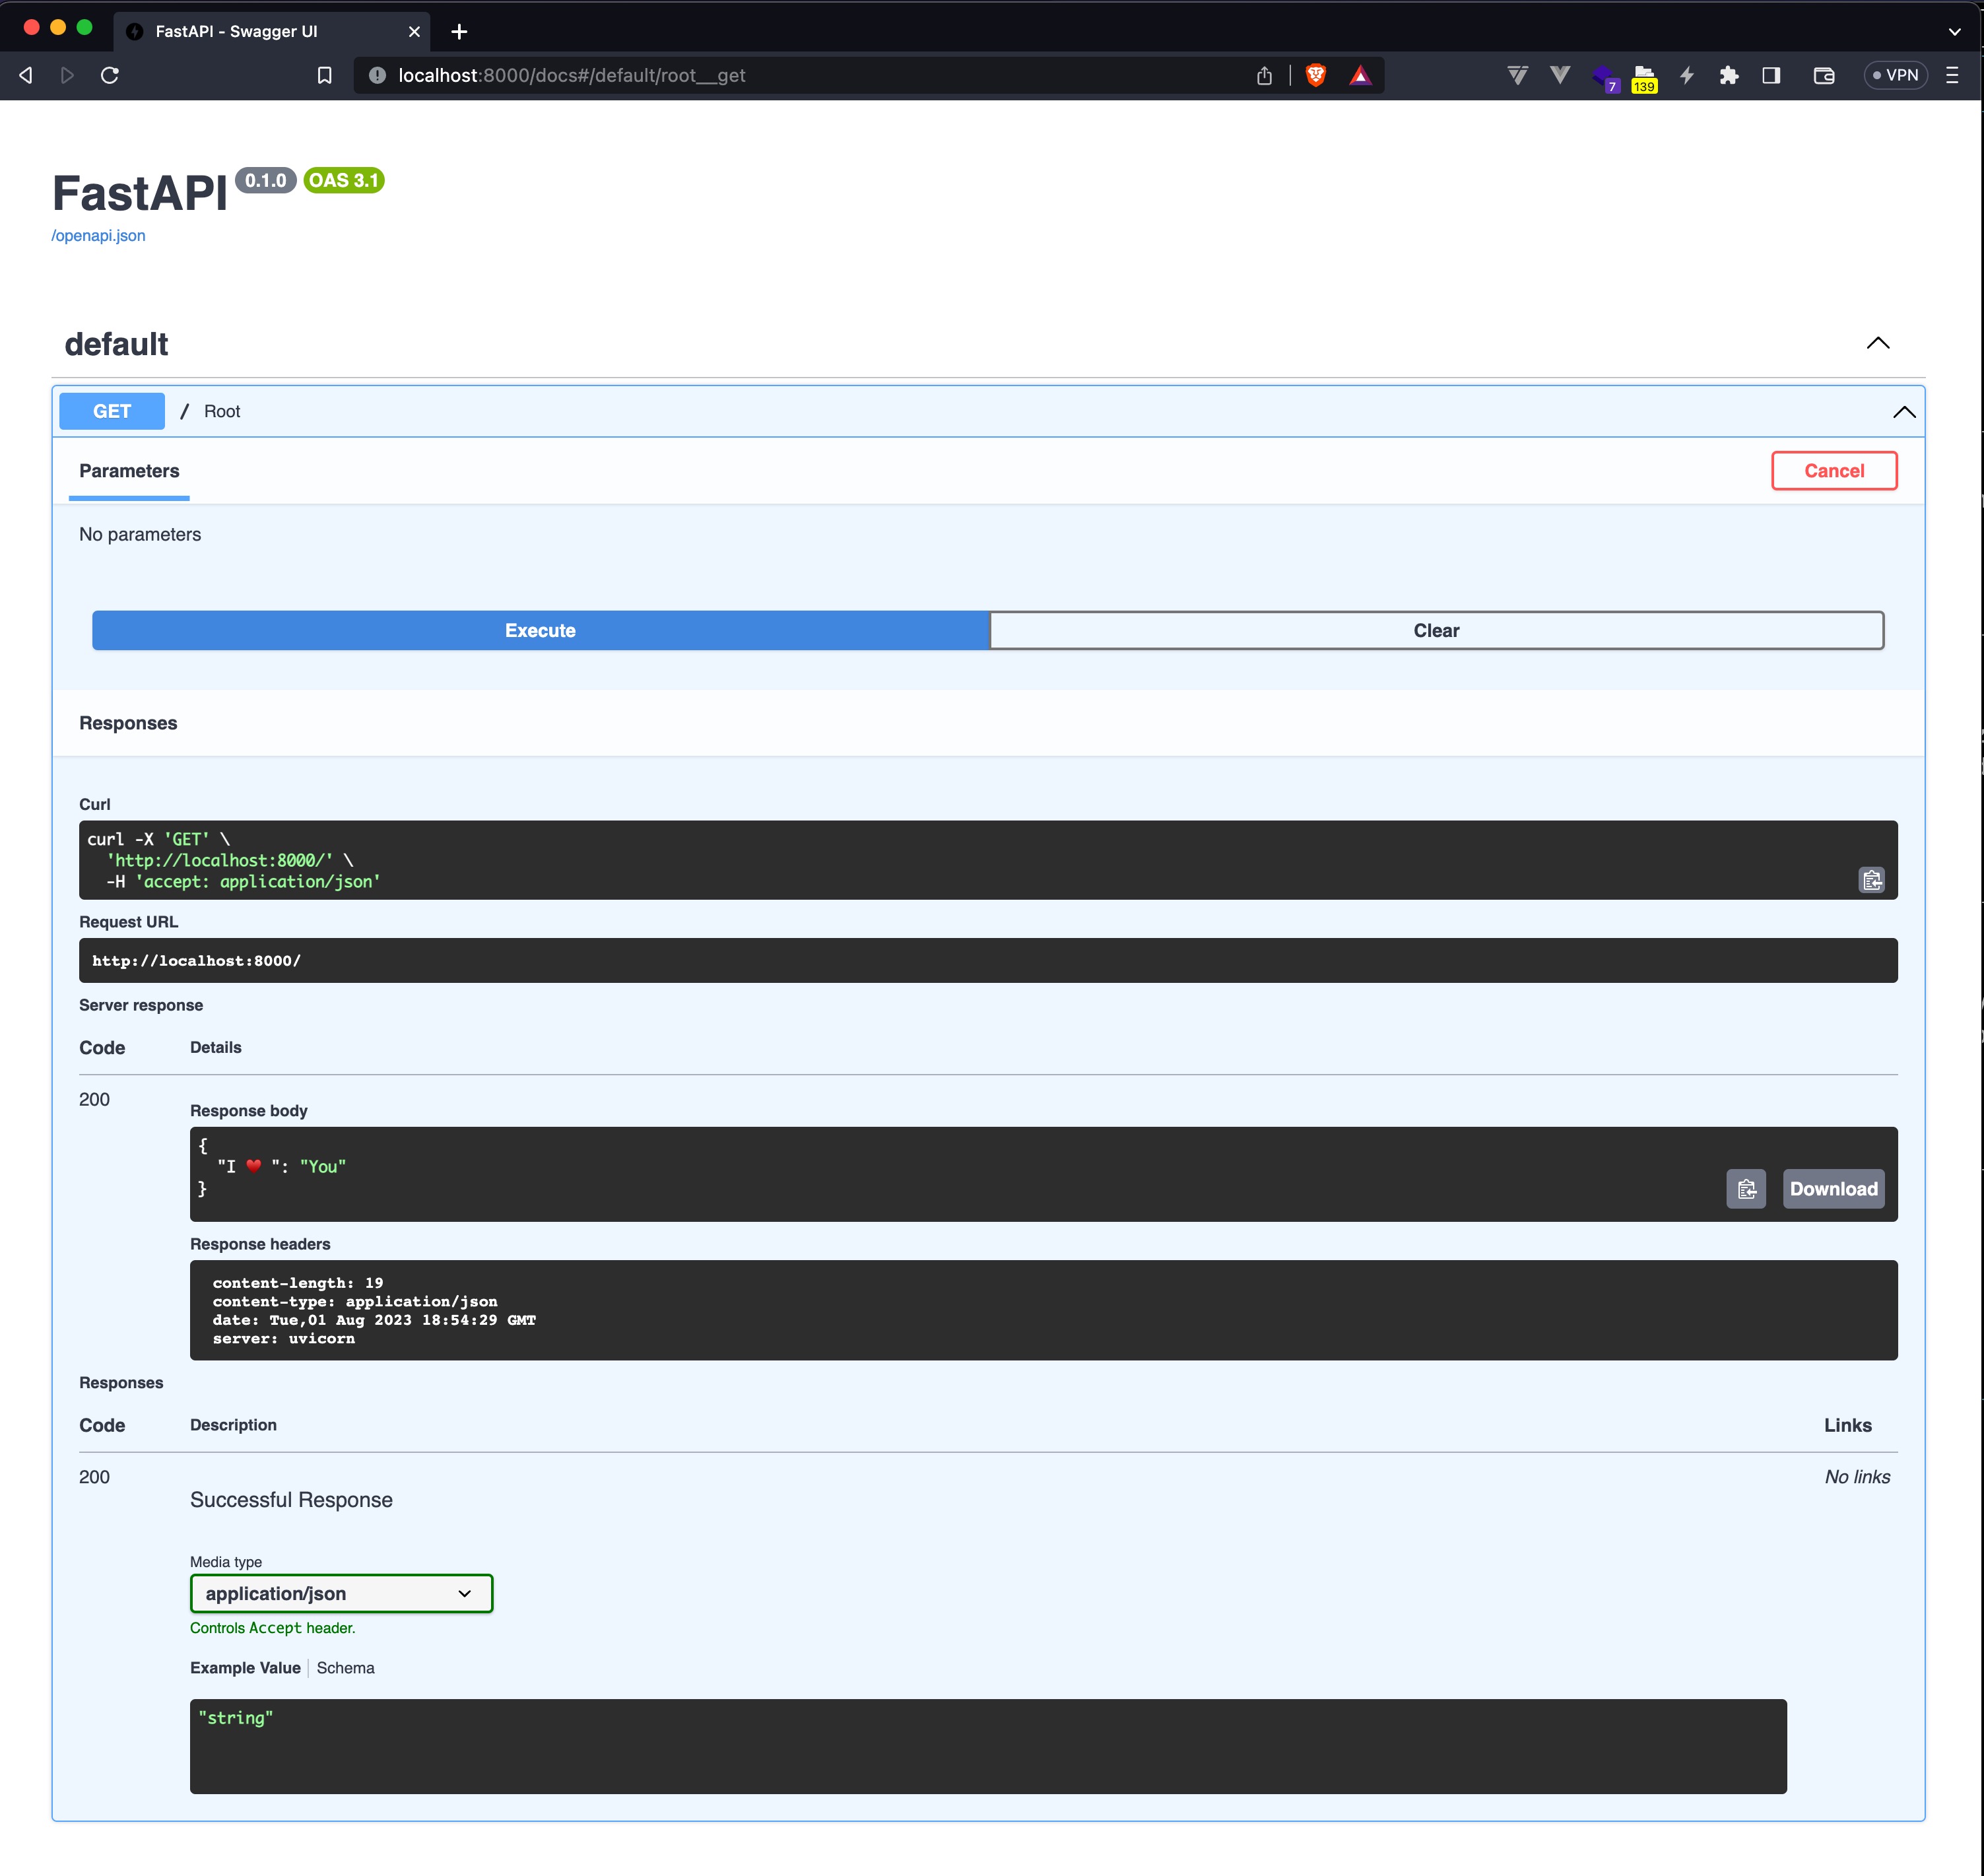Copy the curl command to clipboard
Screen dimensions: 1984x1876
pyautogui.click(x=1871, y=880)
